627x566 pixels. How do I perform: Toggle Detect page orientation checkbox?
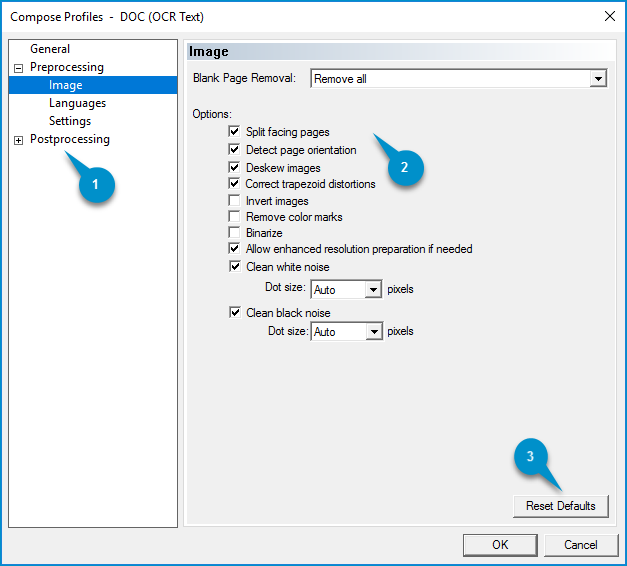click(234, 149)
